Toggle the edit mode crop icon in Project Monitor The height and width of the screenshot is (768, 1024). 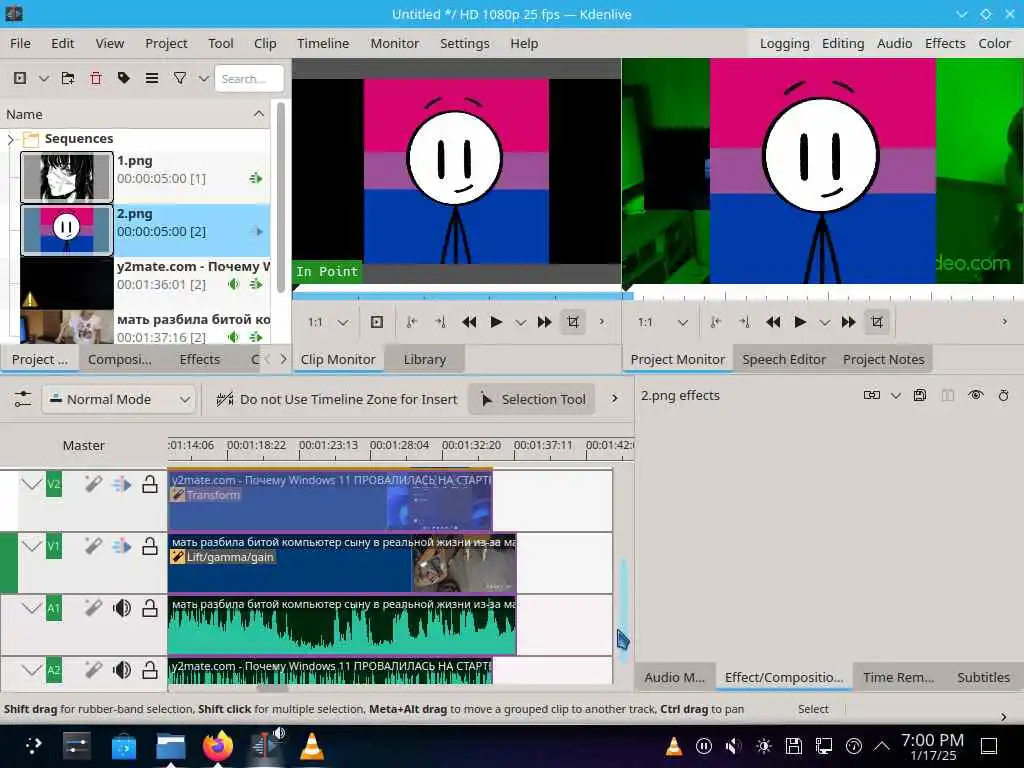[x=877, y=322]
